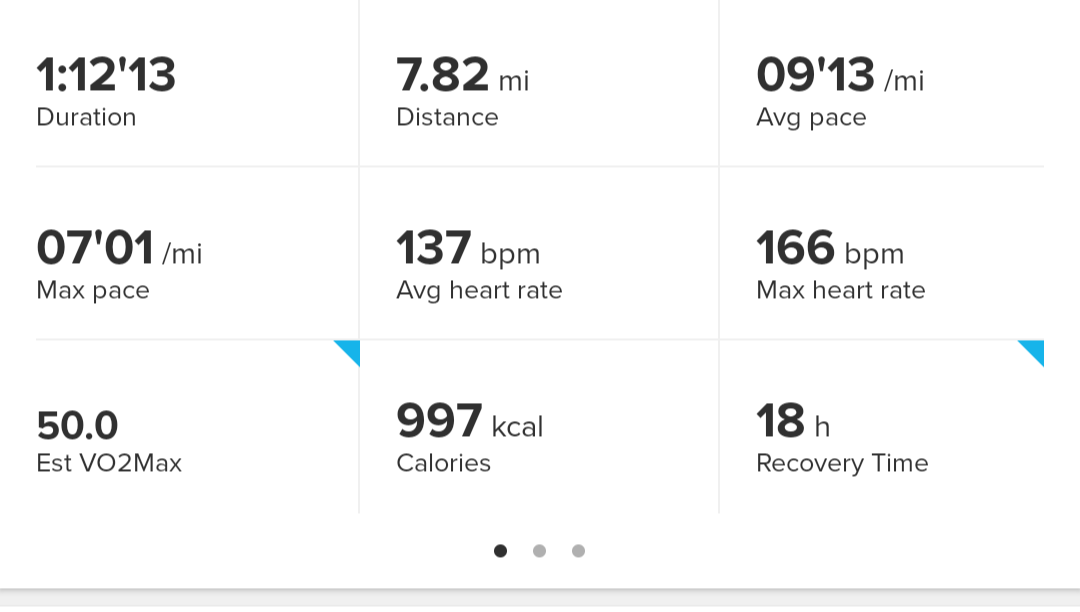Select the first page indicator dot
Screen dimensions: 1080x612
point(501,551)
